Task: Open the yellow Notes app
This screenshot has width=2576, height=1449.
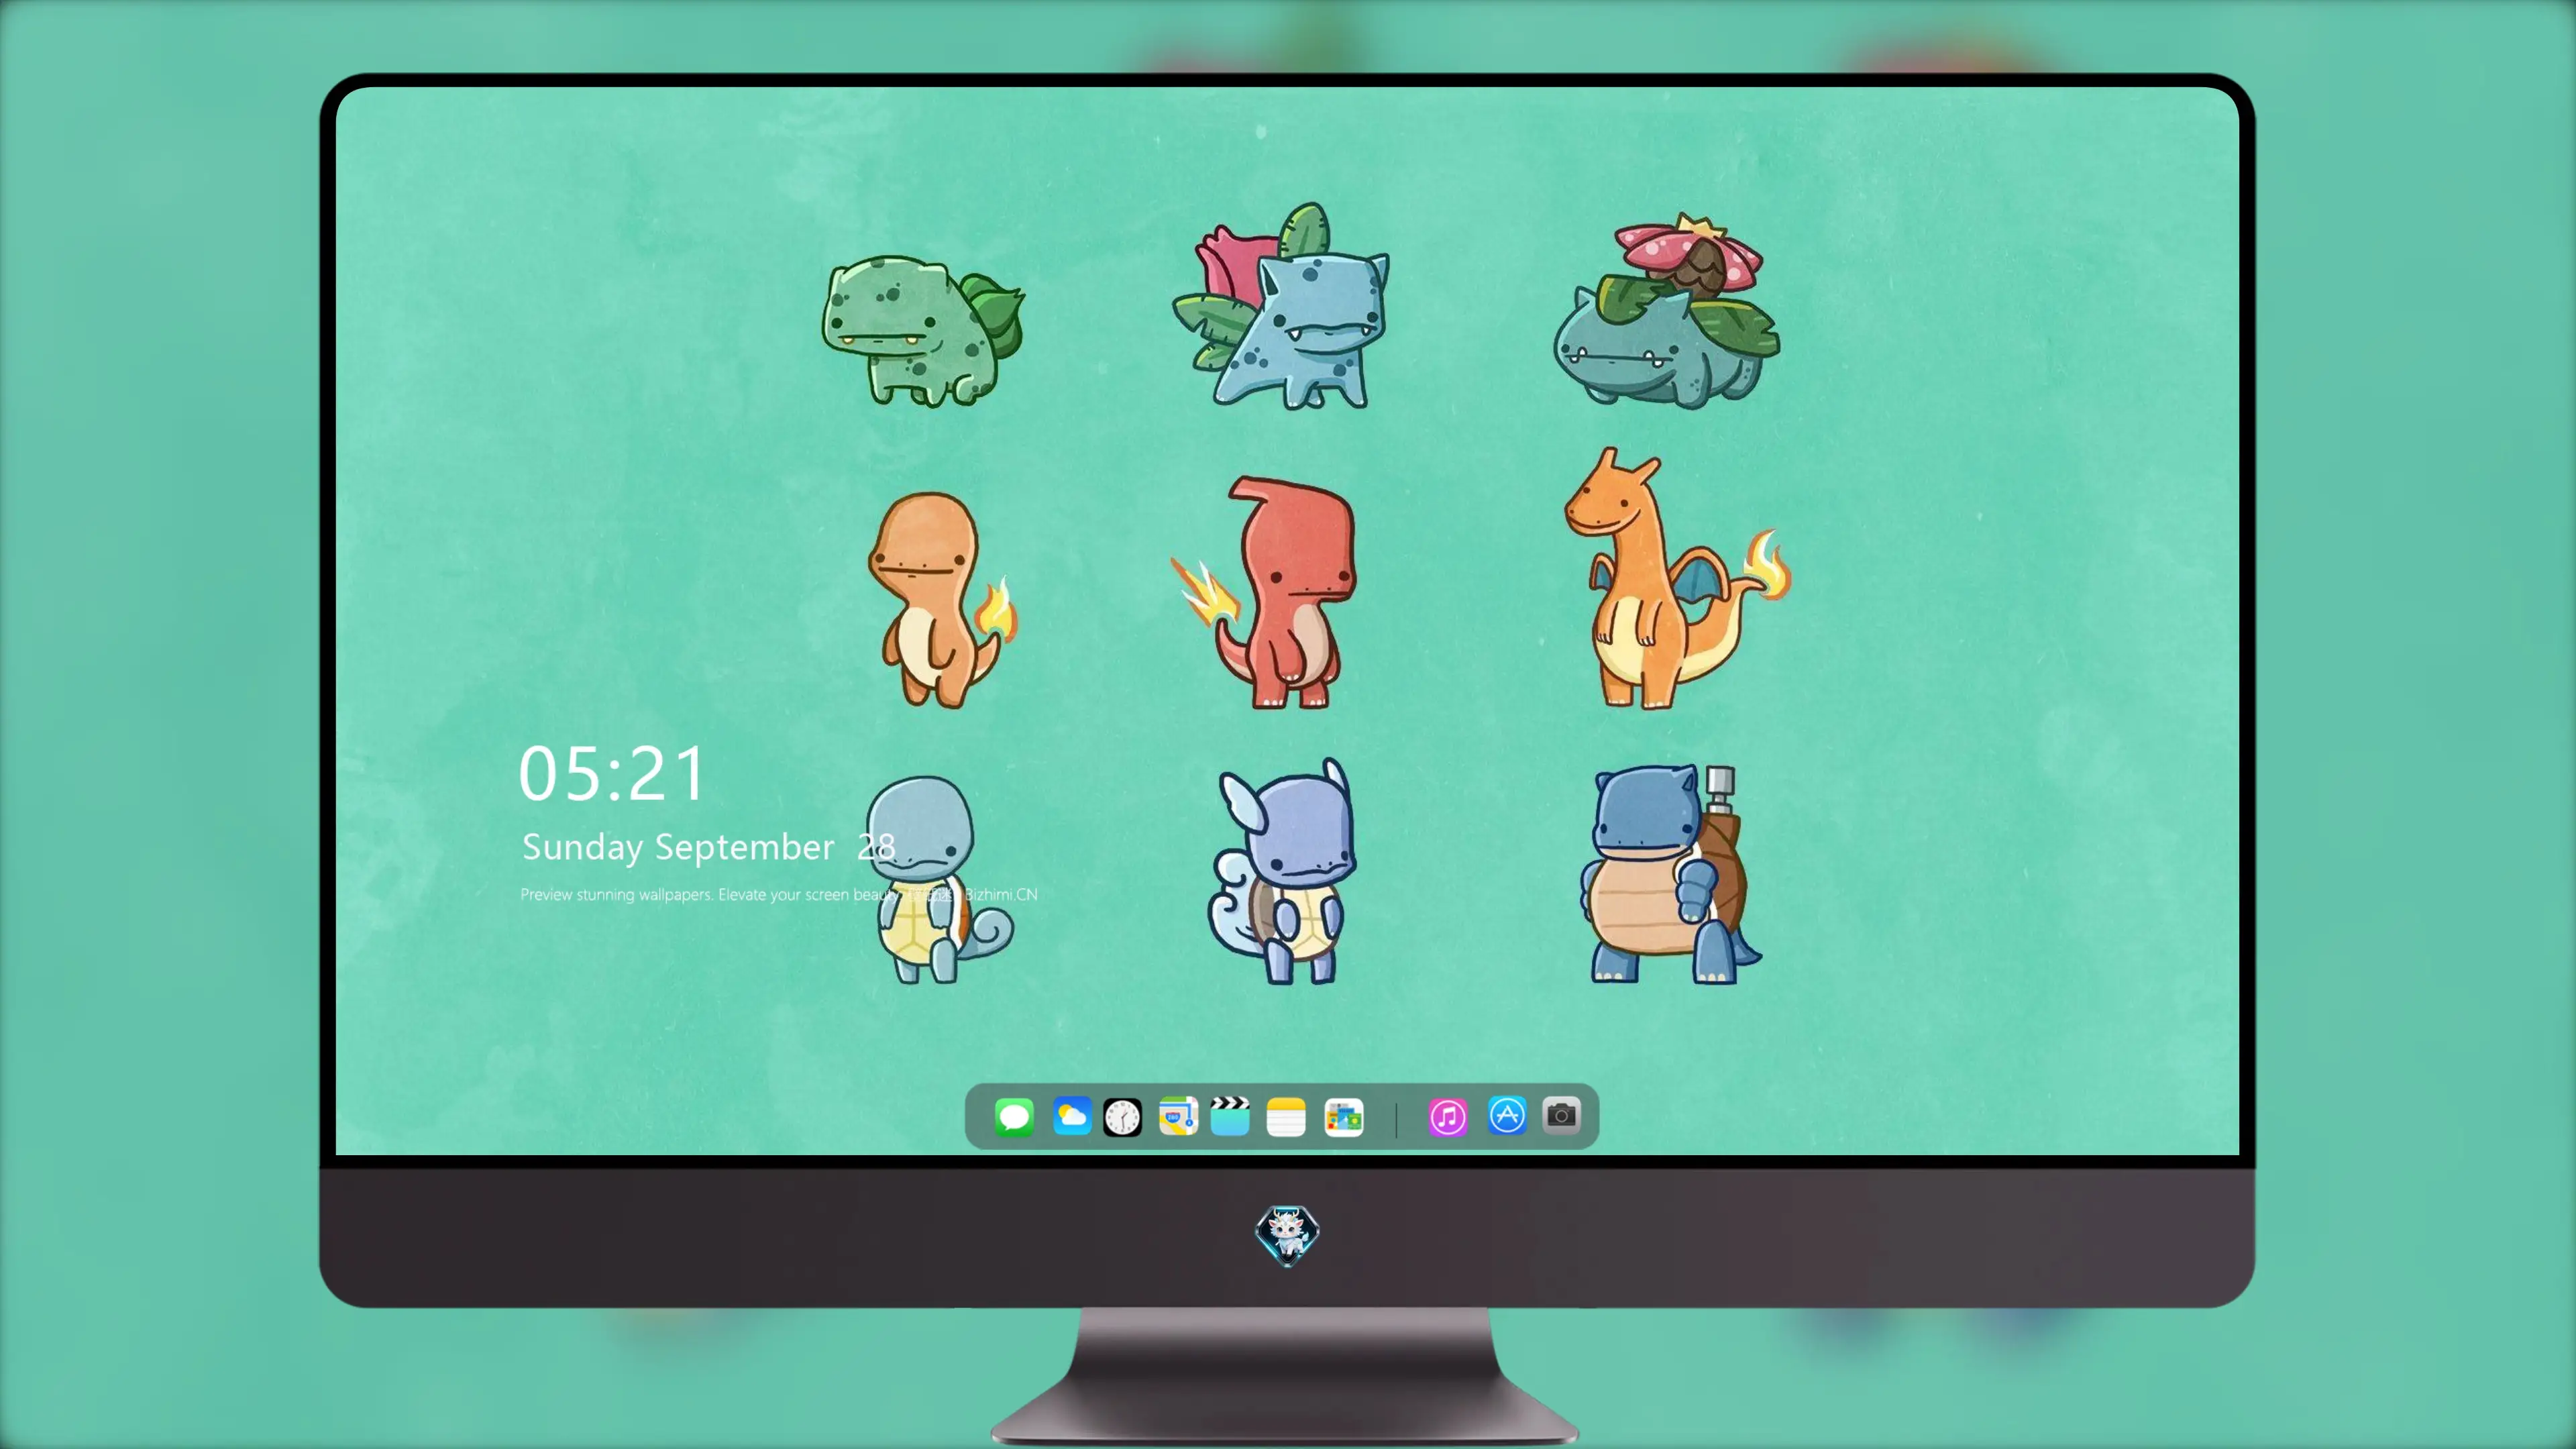Action: pos(1286,1117)
